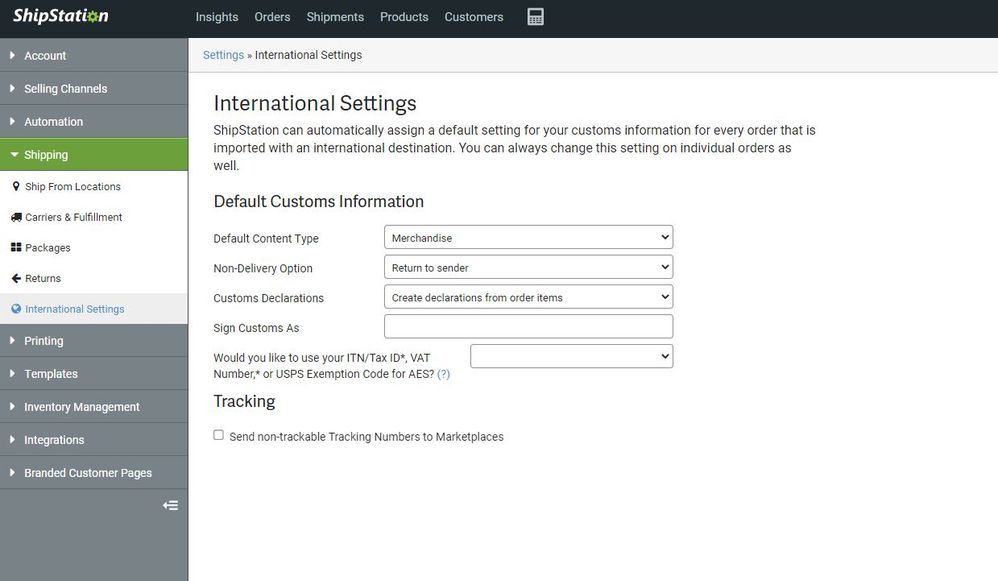Click the Packages grid icon
Image resolution: width=998 pixels, height=581 pixels.
16,247
